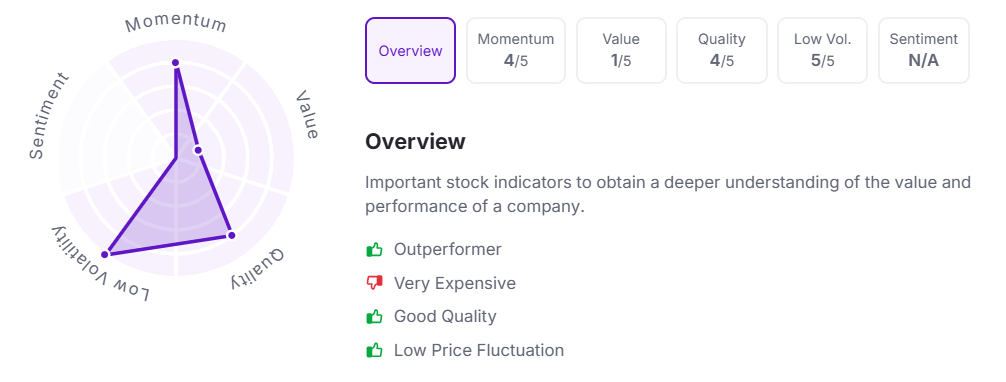The height and width of the screenshot is (382, 1006).
Task: Click the Value data point on radar chart
Action: [x=198, y=150]
